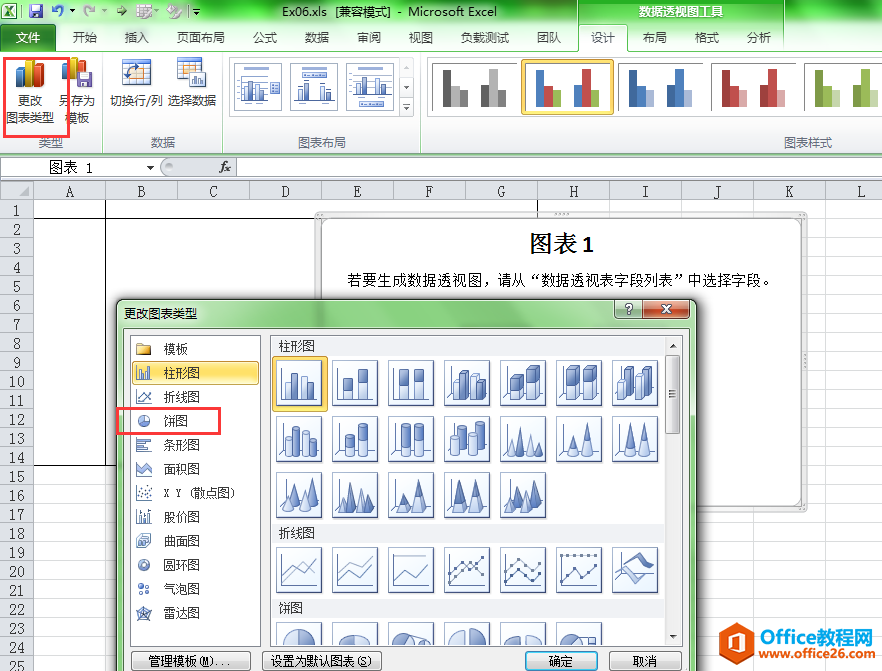The height and width of the screenshot is (671, 882).
Task: Select 雷达图 in chart type list
Action: click(195, 613)
